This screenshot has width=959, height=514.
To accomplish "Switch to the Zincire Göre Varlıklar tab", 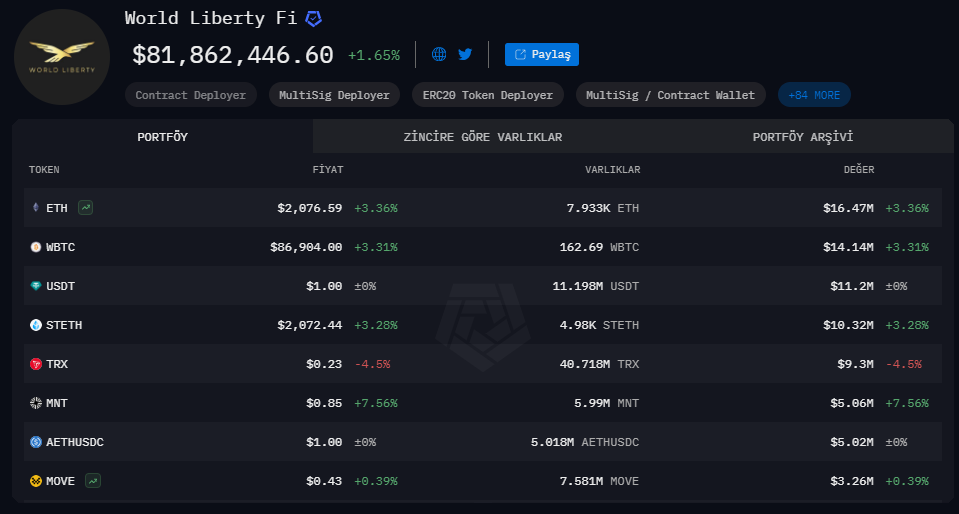I will [x=482, y=137].
